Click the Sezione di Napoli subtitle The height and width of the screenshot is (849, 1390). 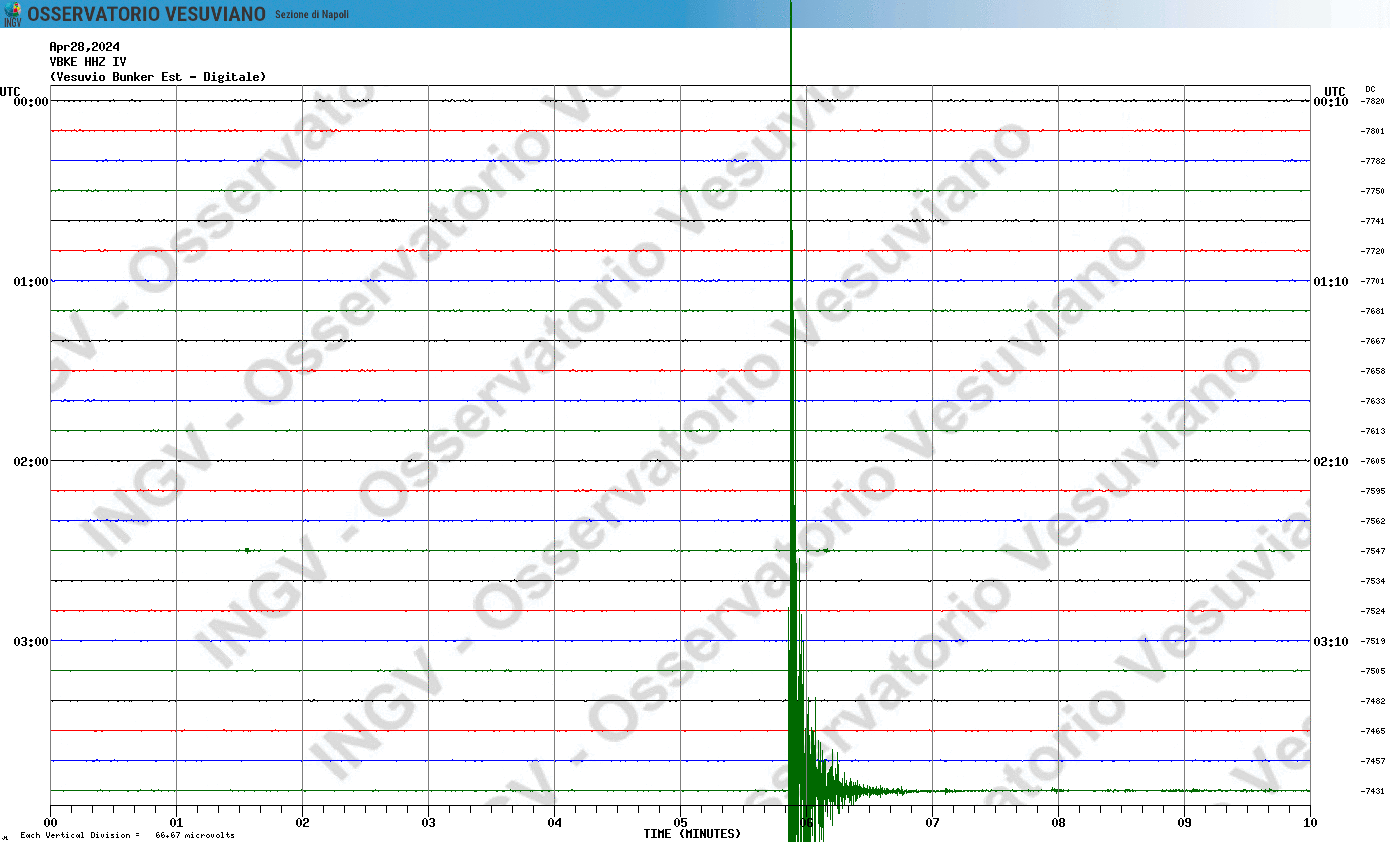(x=312, y=15)
